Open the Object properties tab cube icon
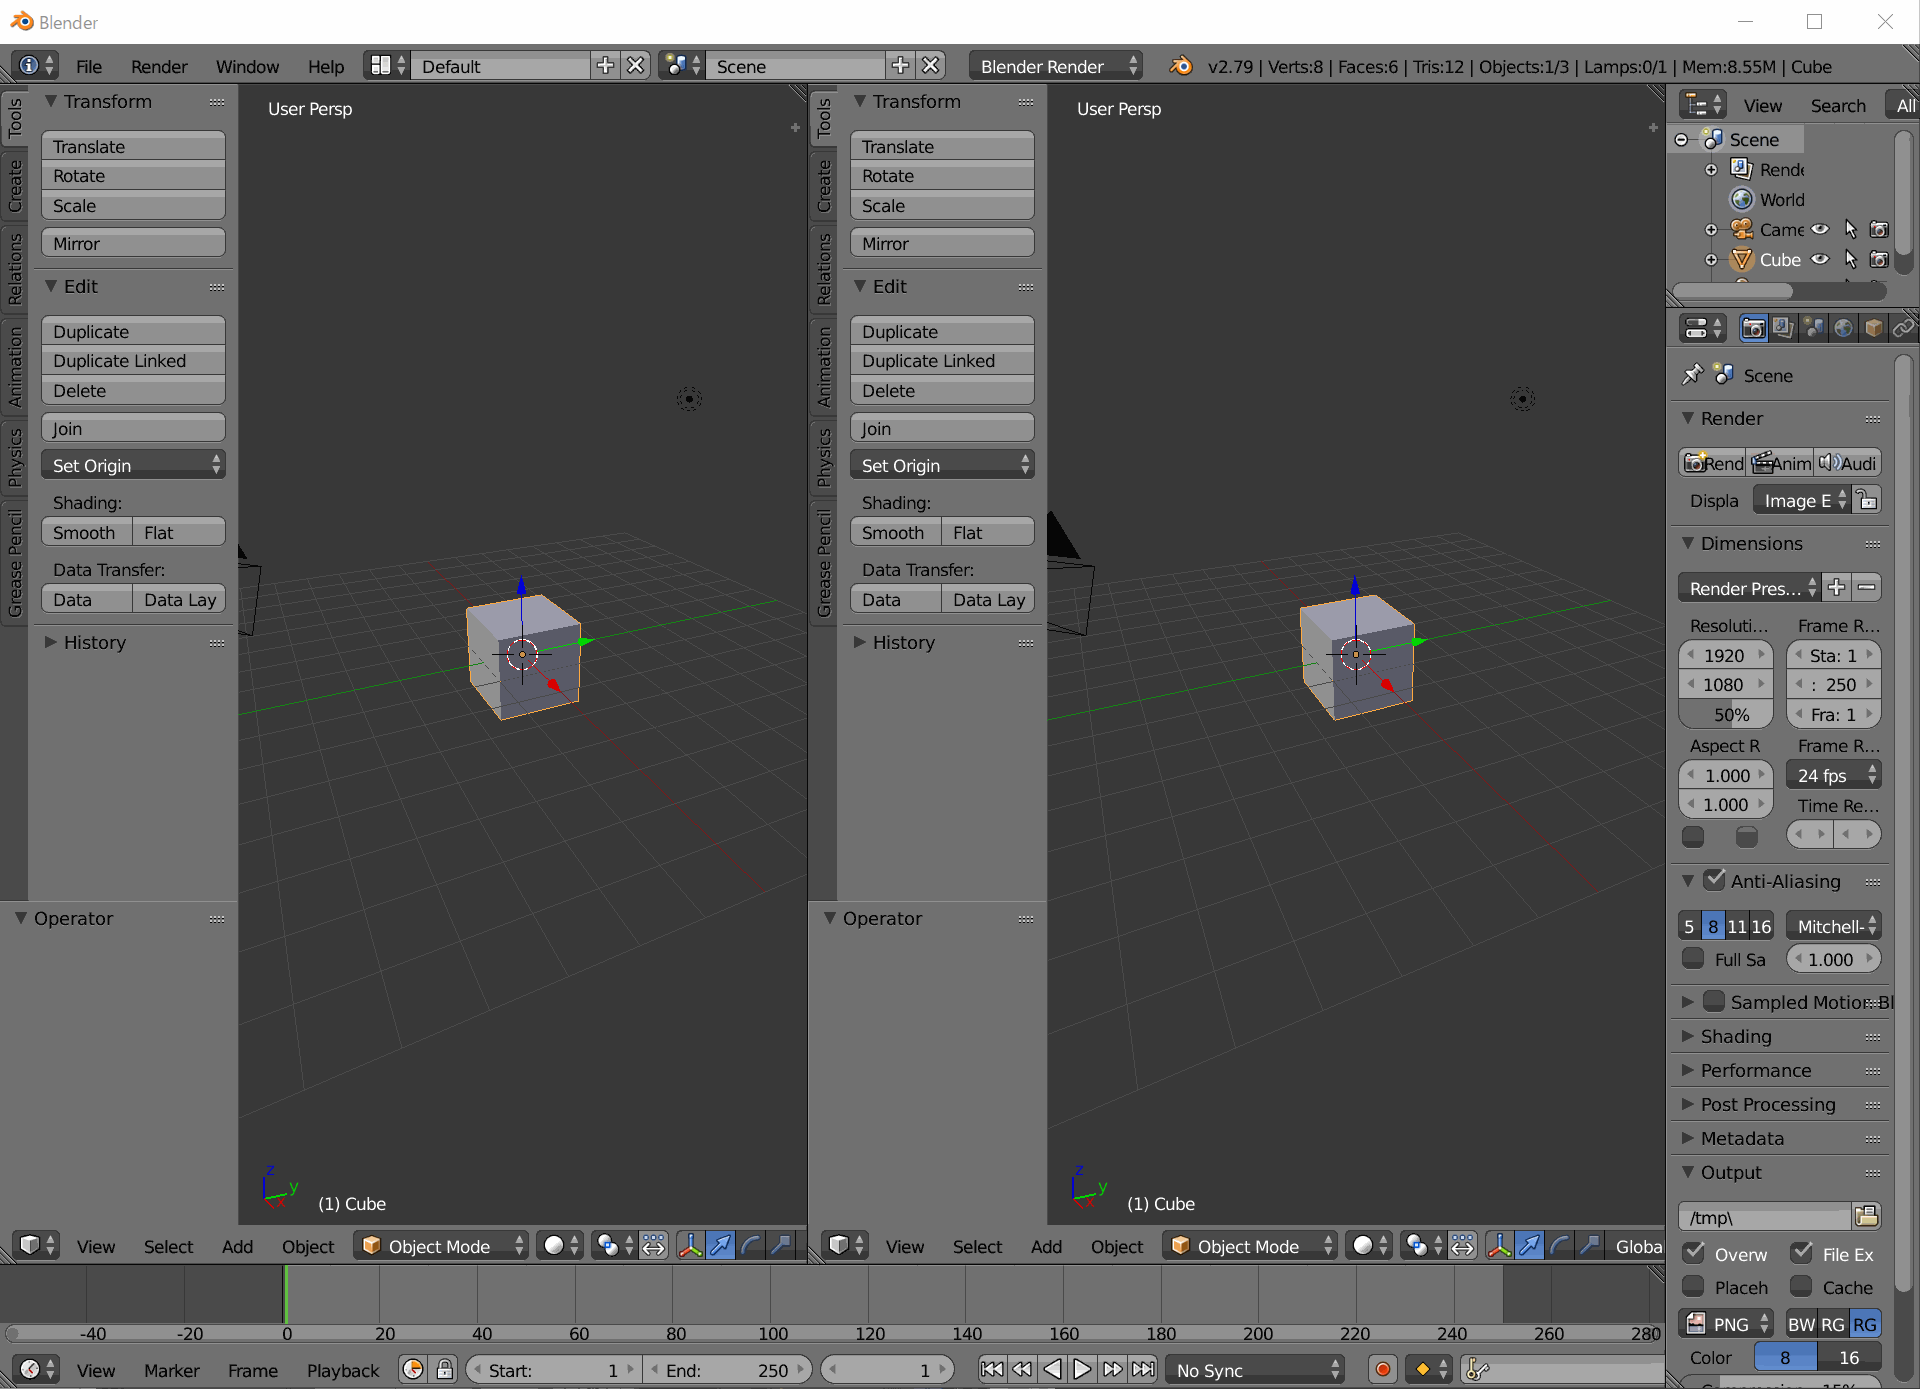This screenshot has height=1389, width=1920. coord(1874,328)
